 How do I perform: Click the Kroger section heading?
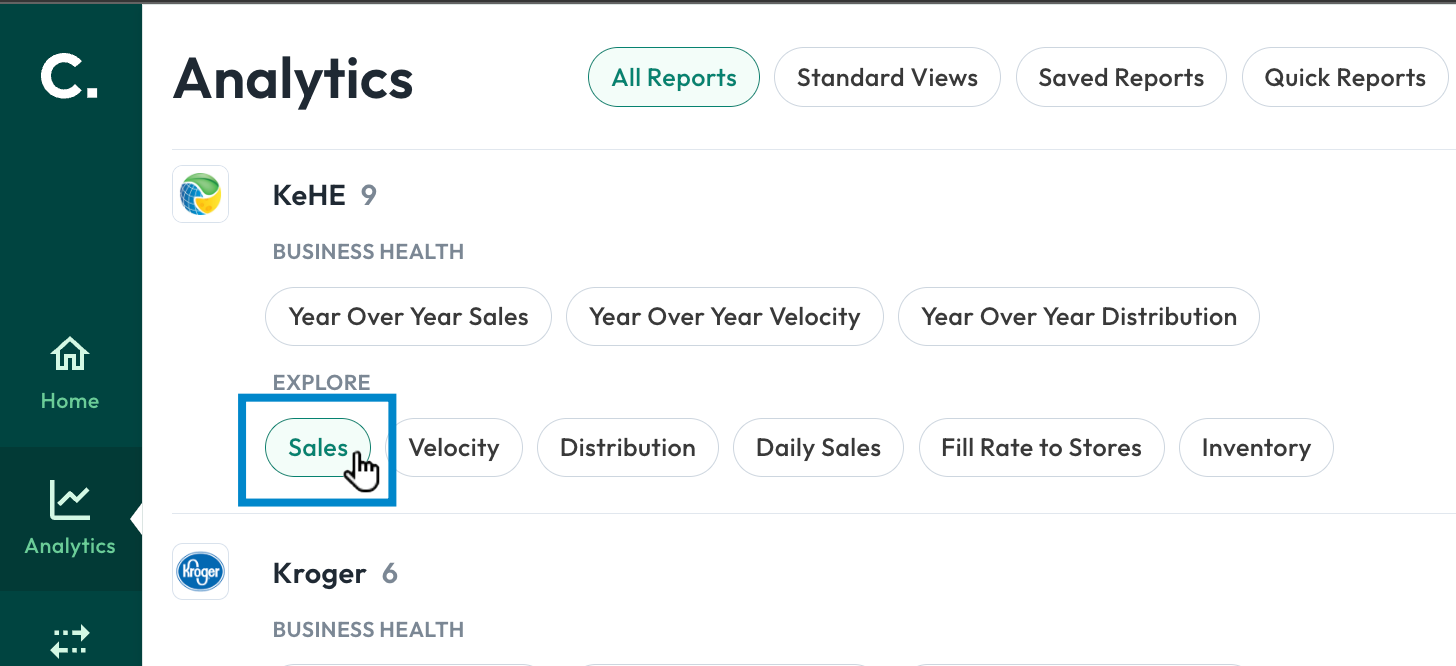(x=319, y=573)
